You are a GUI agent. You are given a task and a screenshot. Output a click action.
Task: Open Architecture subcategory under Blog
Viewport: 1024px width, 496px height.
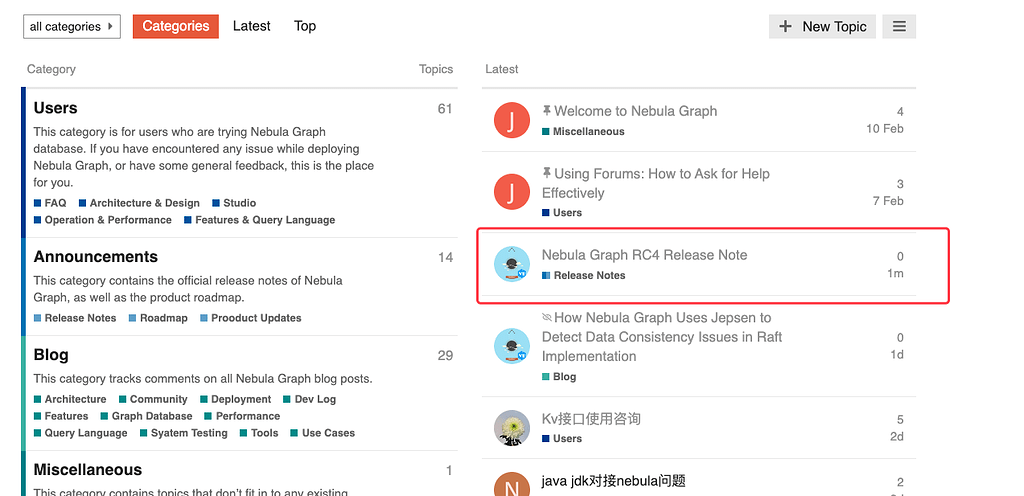[x=70, y=399]
